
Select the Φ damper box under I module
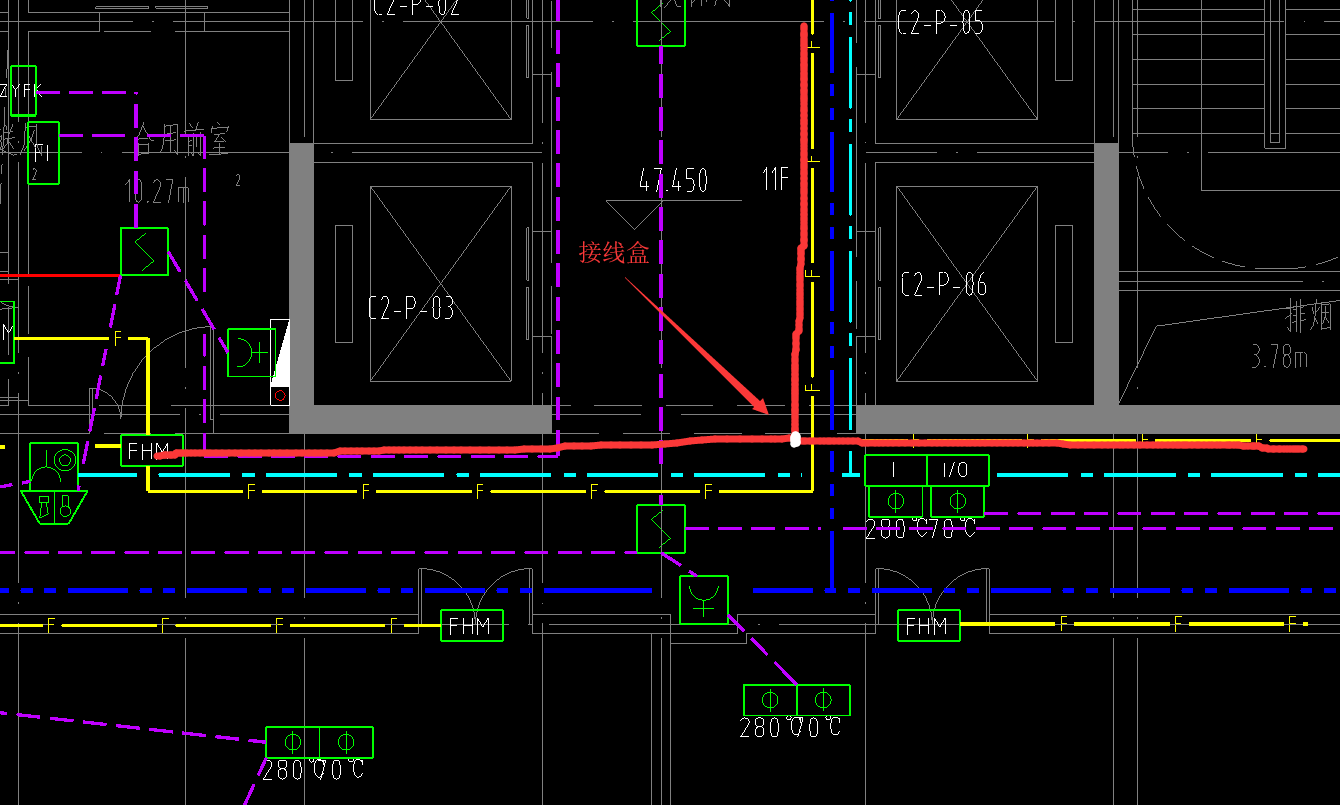point(895,501)
